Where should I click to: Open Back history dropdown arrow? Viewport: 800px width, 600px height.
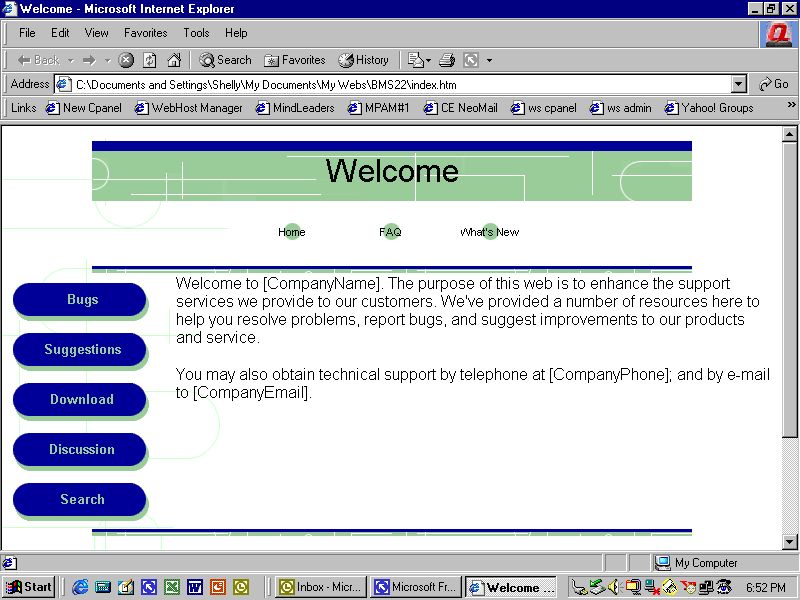click(71, 61)
